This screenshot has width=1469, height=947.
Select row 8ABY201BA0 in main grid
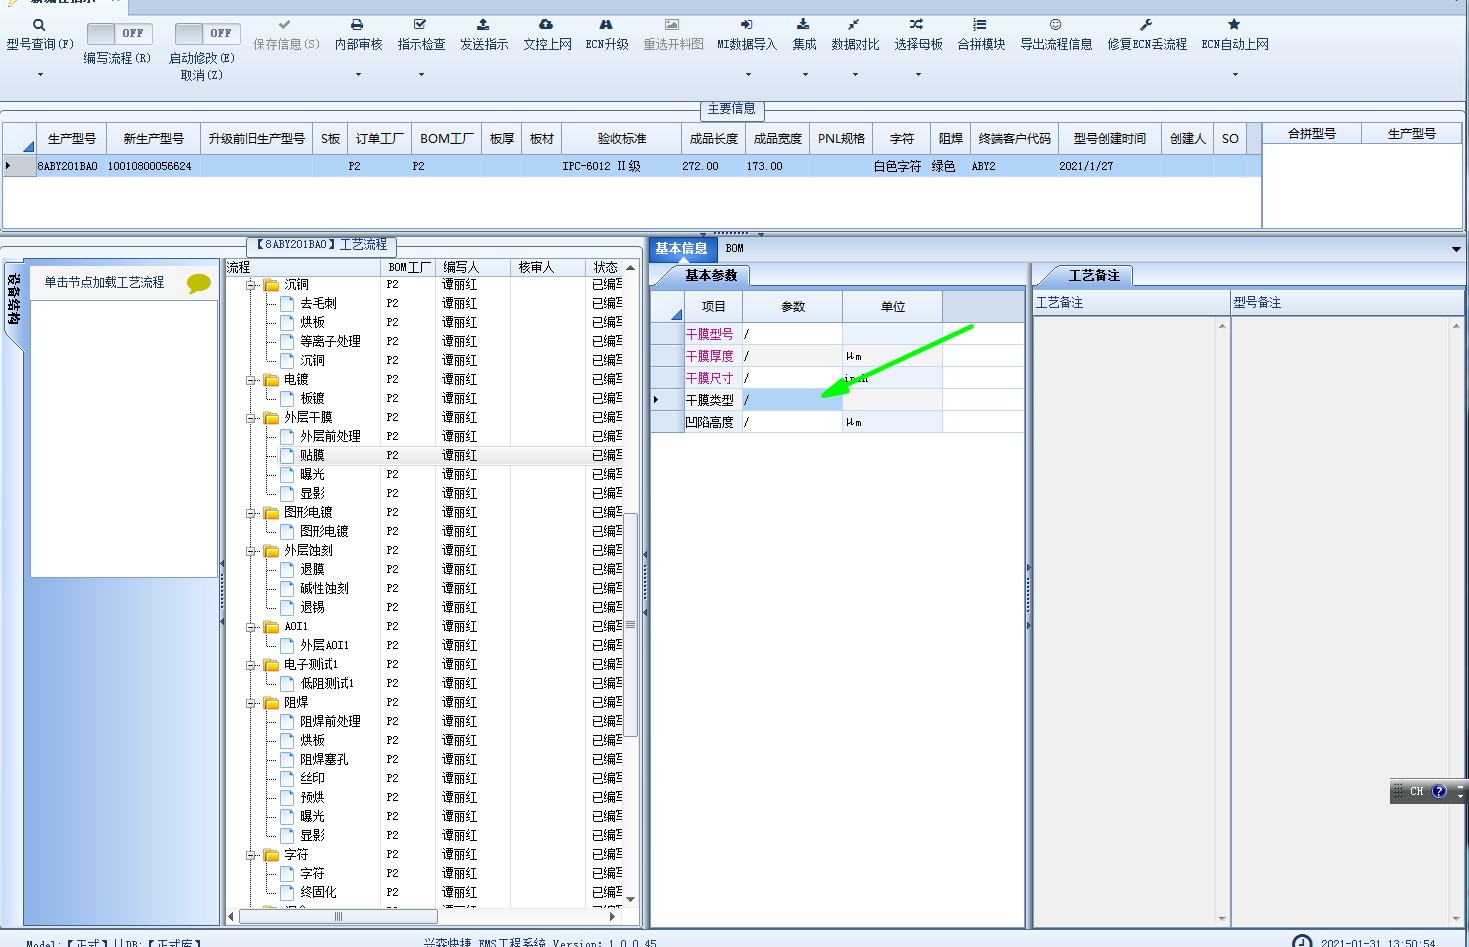(x=632, y=166)
